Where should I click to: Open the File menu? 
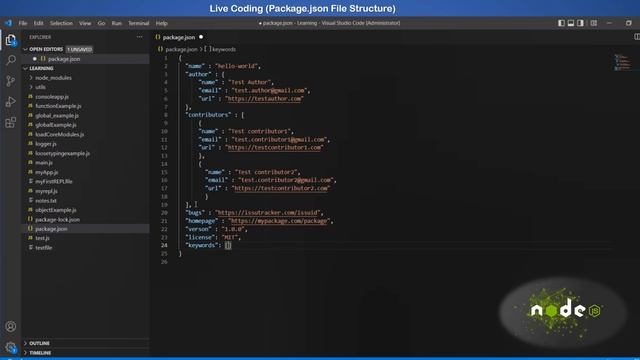tap(23, 23)
